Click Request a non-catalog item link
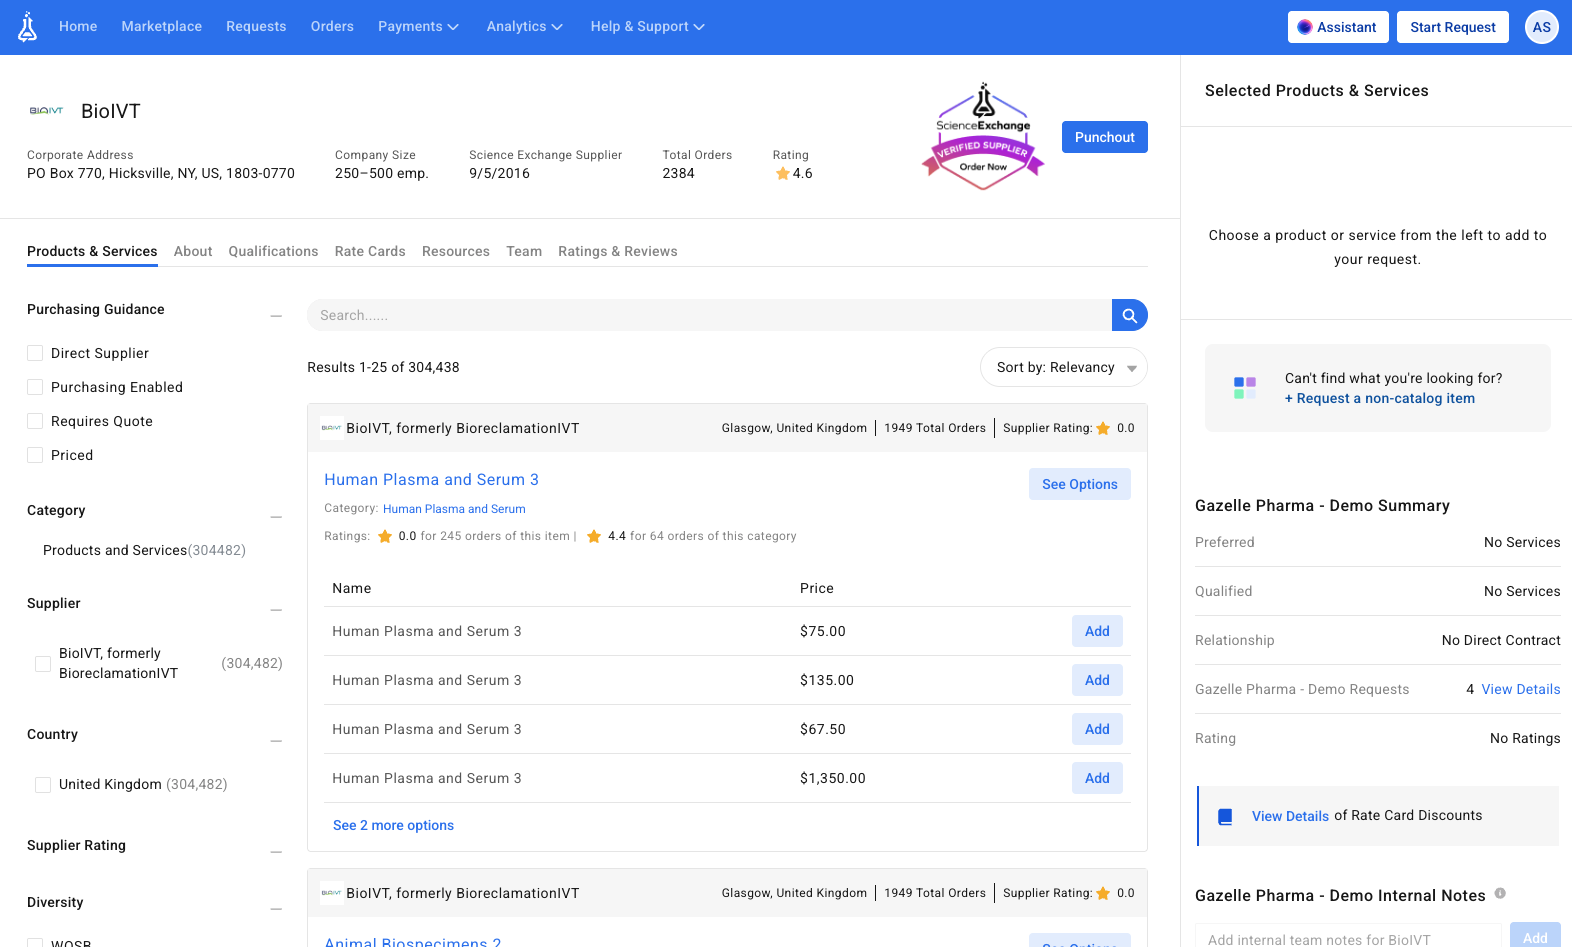Screen dimensions: 1572x947 click(x=1380, y=398)
